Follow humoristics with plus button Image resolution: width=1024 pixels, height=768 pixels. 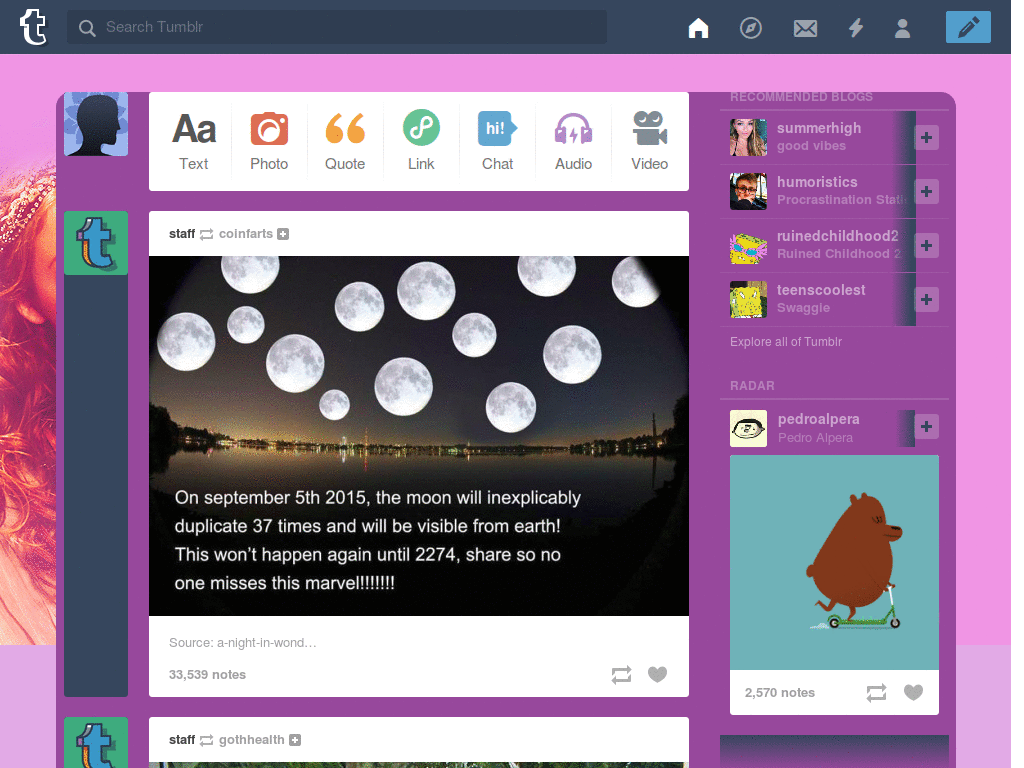coord(926,191)
